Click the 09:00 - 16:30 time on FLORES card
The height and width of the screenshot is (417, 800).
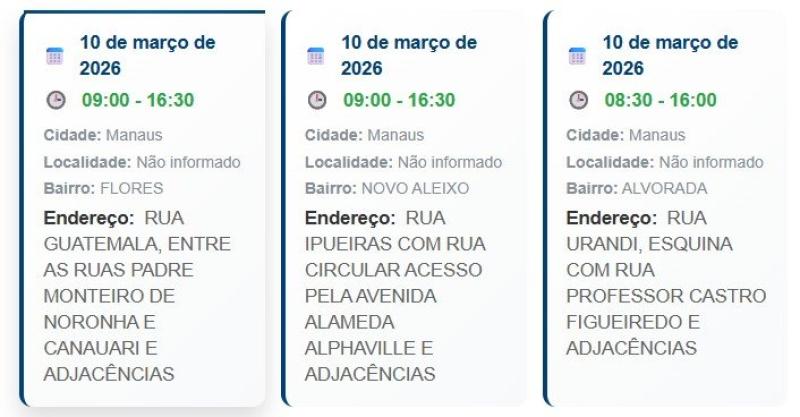point(138,100)
